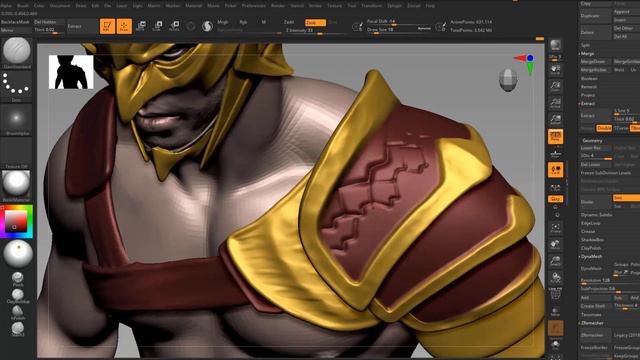The image size is (640, 360).
Task: Click the BPR render sphere icon
Action: 556,44
